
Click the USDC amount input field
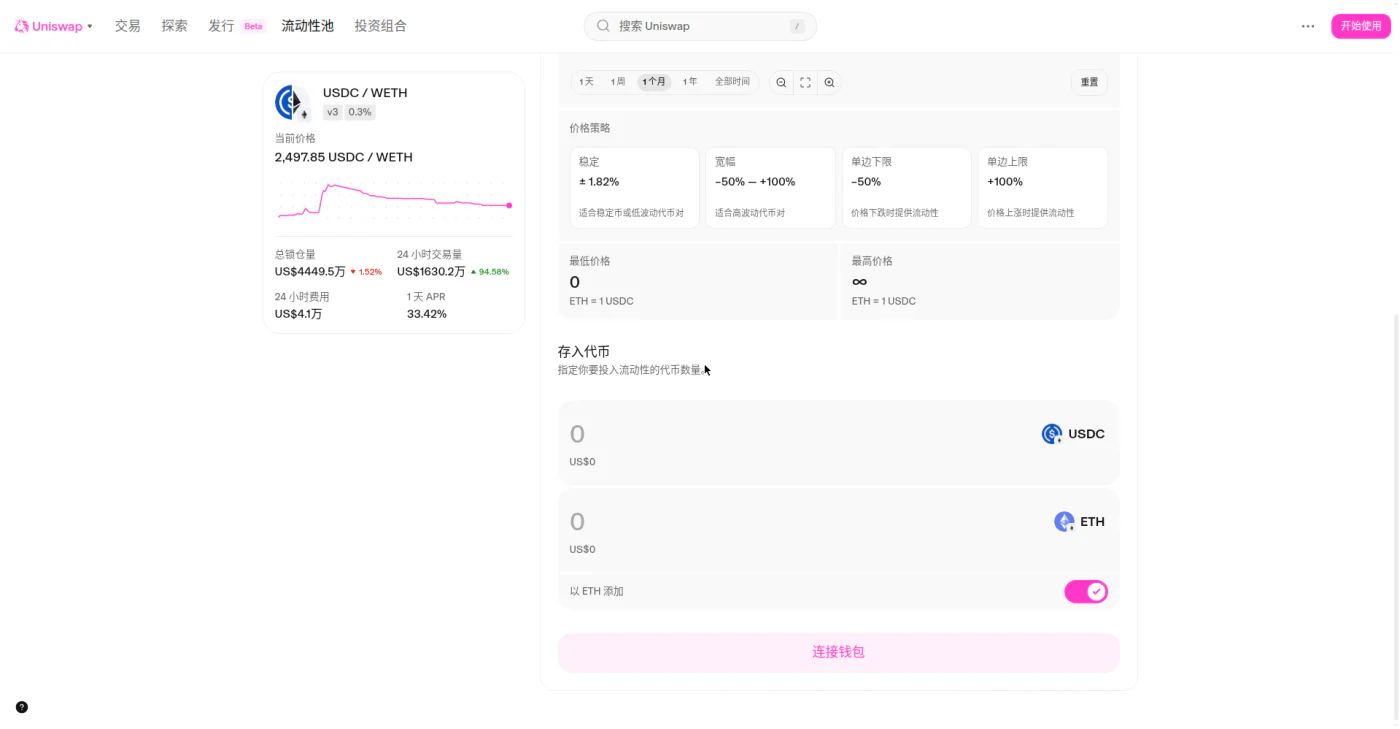point(800,434)
